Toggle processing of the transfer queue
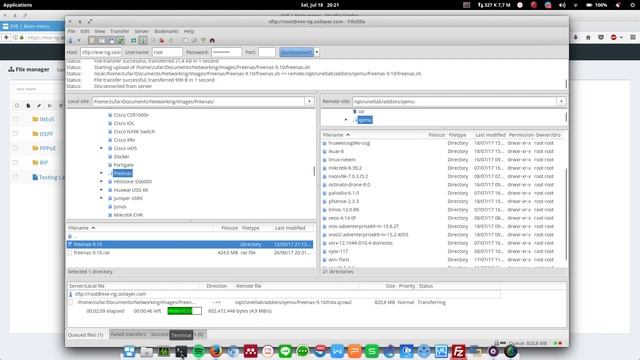Viewport: 640px width, 360px height. tap(143, 40)
